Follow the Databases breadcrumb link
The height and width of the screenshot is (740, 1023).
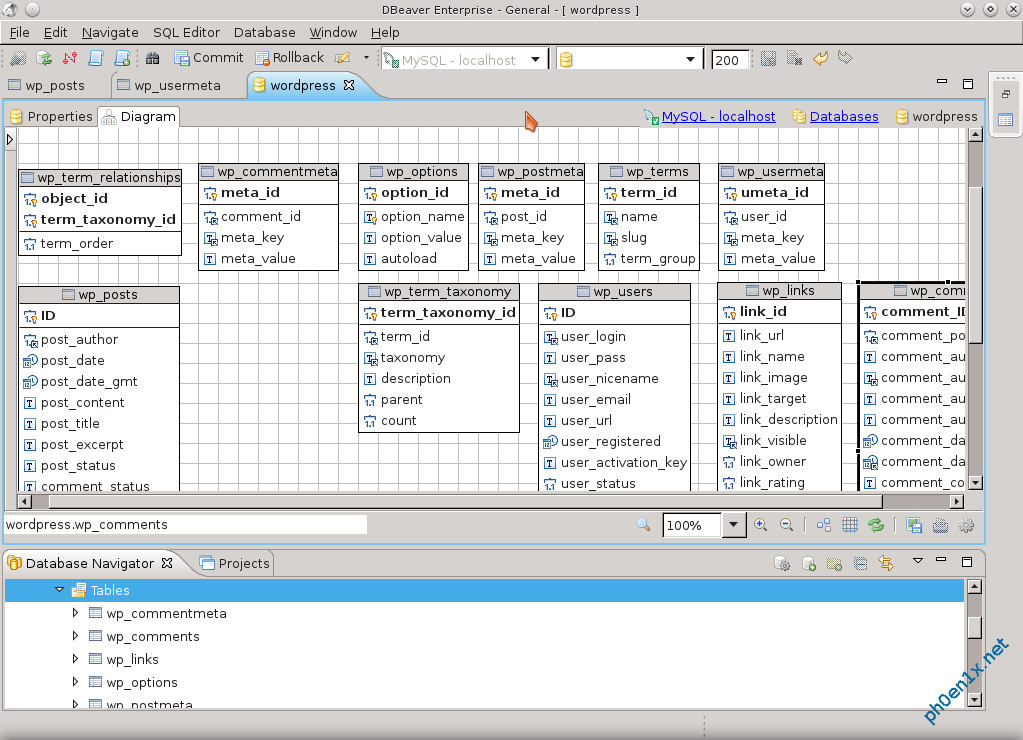(x=844, y=116)
